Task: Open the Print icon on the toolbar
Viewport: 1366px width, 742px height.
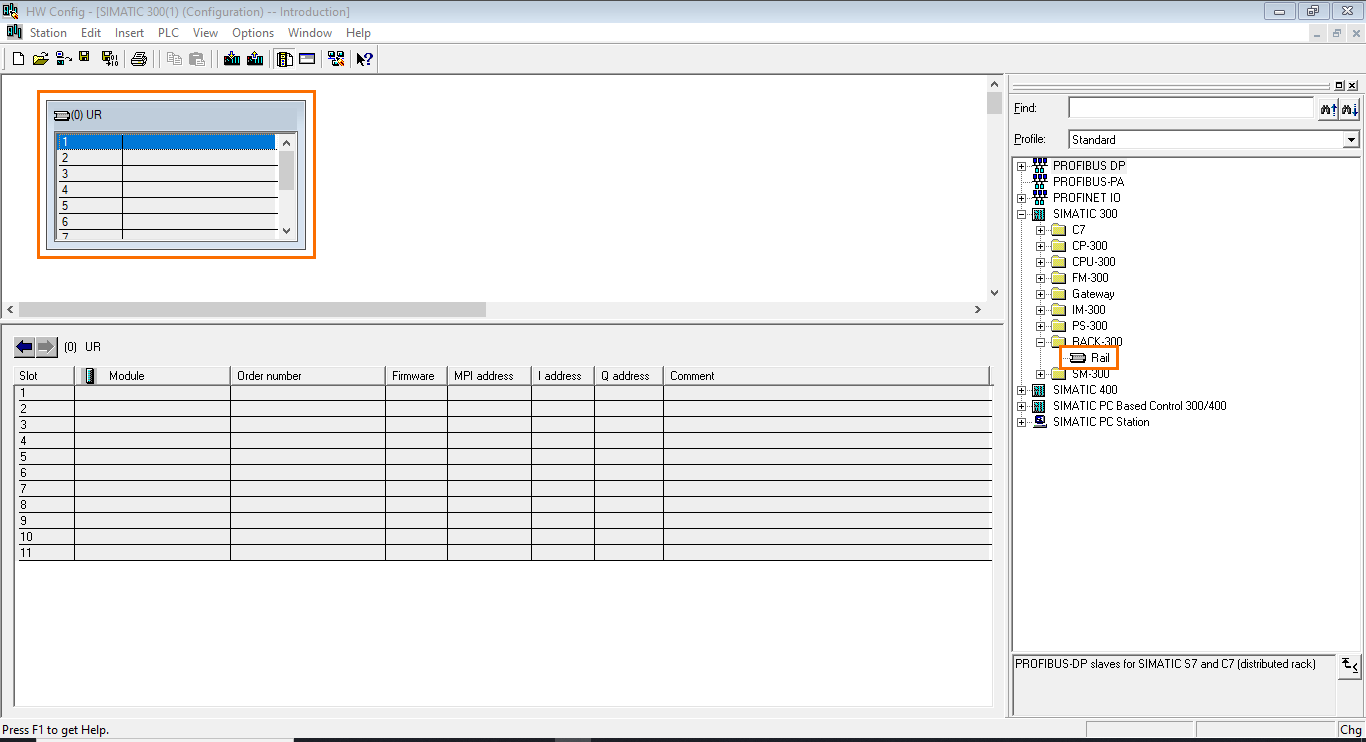Action: click(x=139, y=58)
